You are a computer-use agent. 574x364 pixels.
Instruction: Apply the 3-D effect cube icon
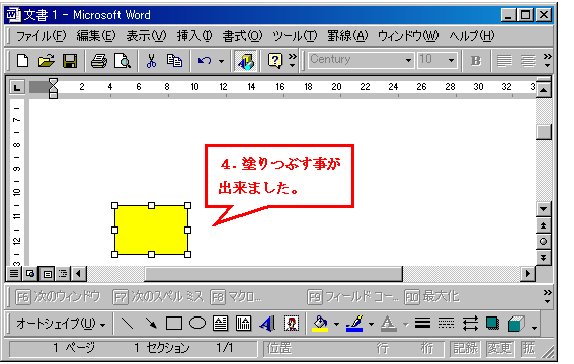point(516,323)
